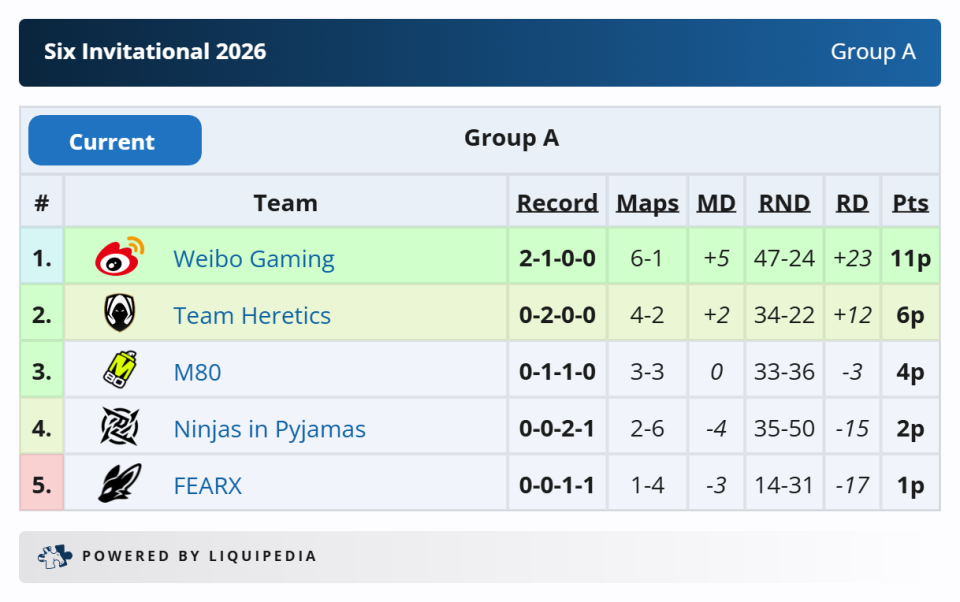Open the Ninjas in Pyjamas link
This screenshot has width=960, height=602.
[270, 430]
